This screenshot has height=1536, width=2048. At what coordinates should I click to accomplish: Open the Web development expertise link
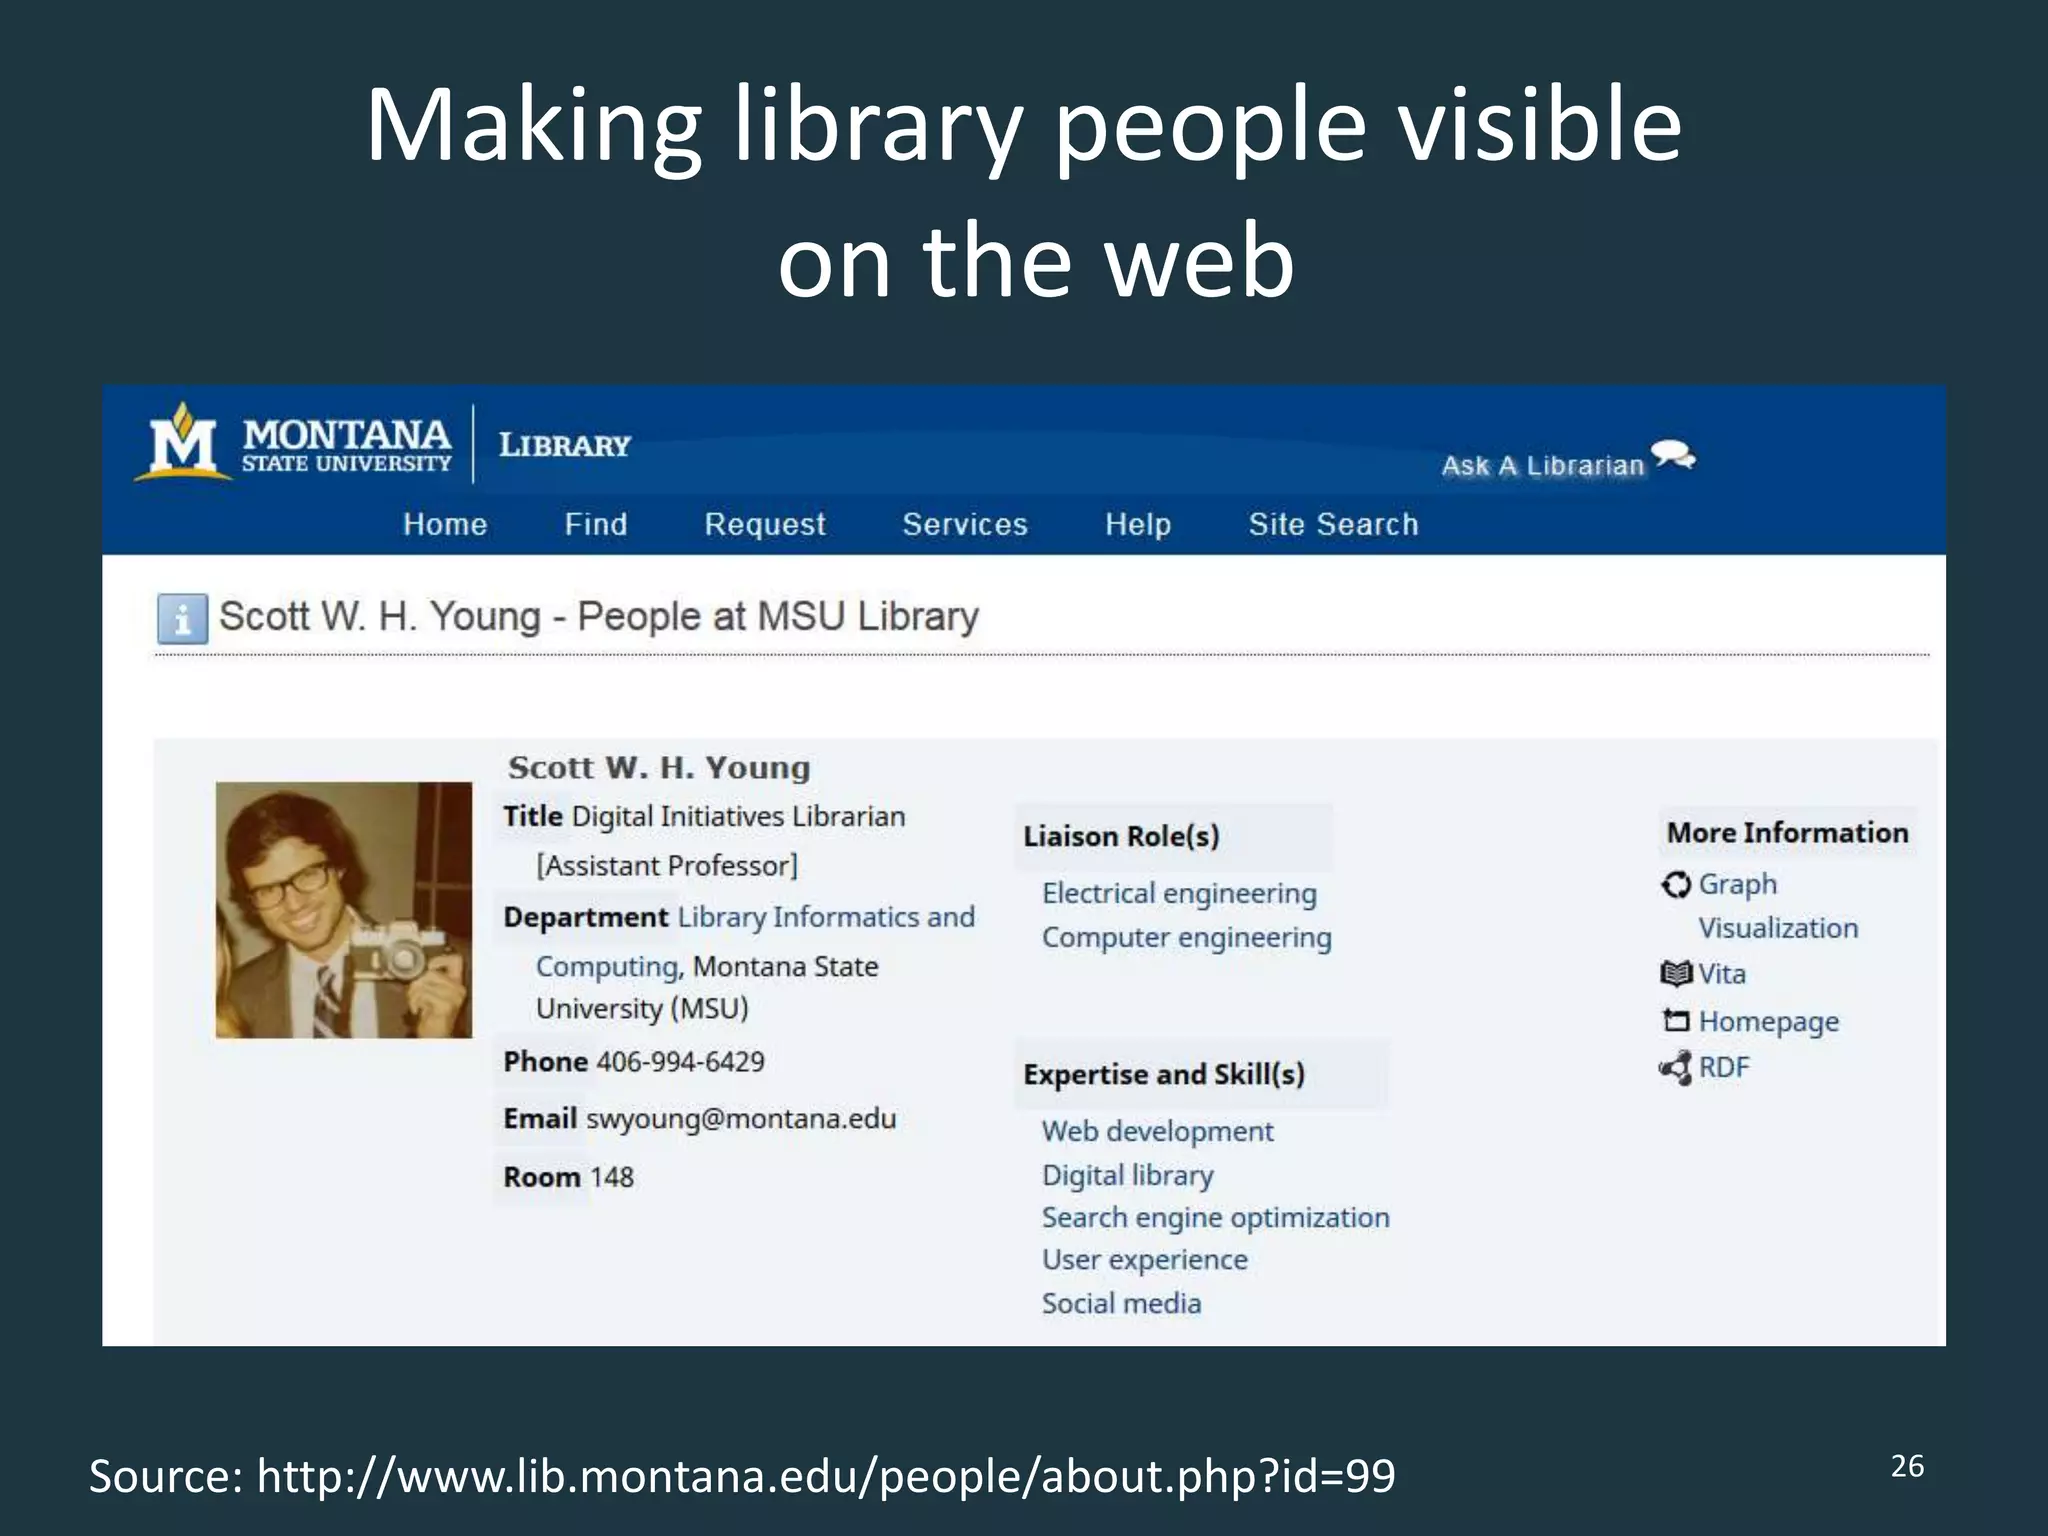point(1157,1131)
